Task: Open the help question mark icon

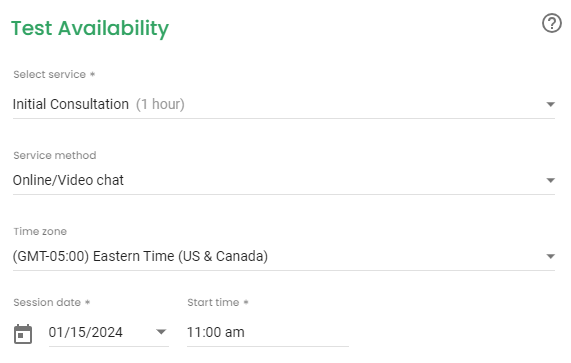Action: click(552, 23)
